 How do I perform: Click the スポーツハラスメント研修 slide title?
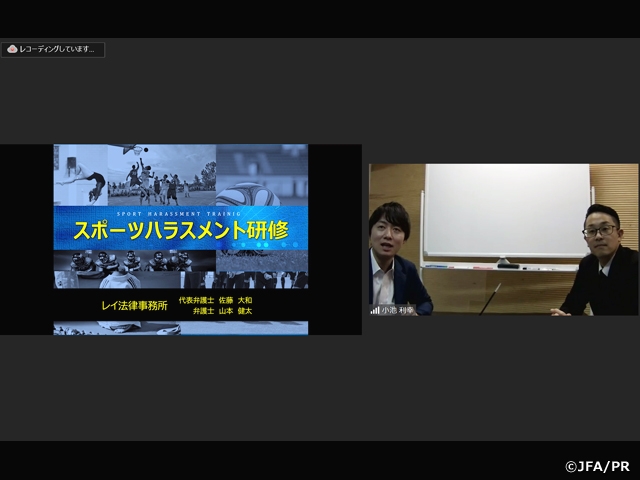click(x=180, y=229)
